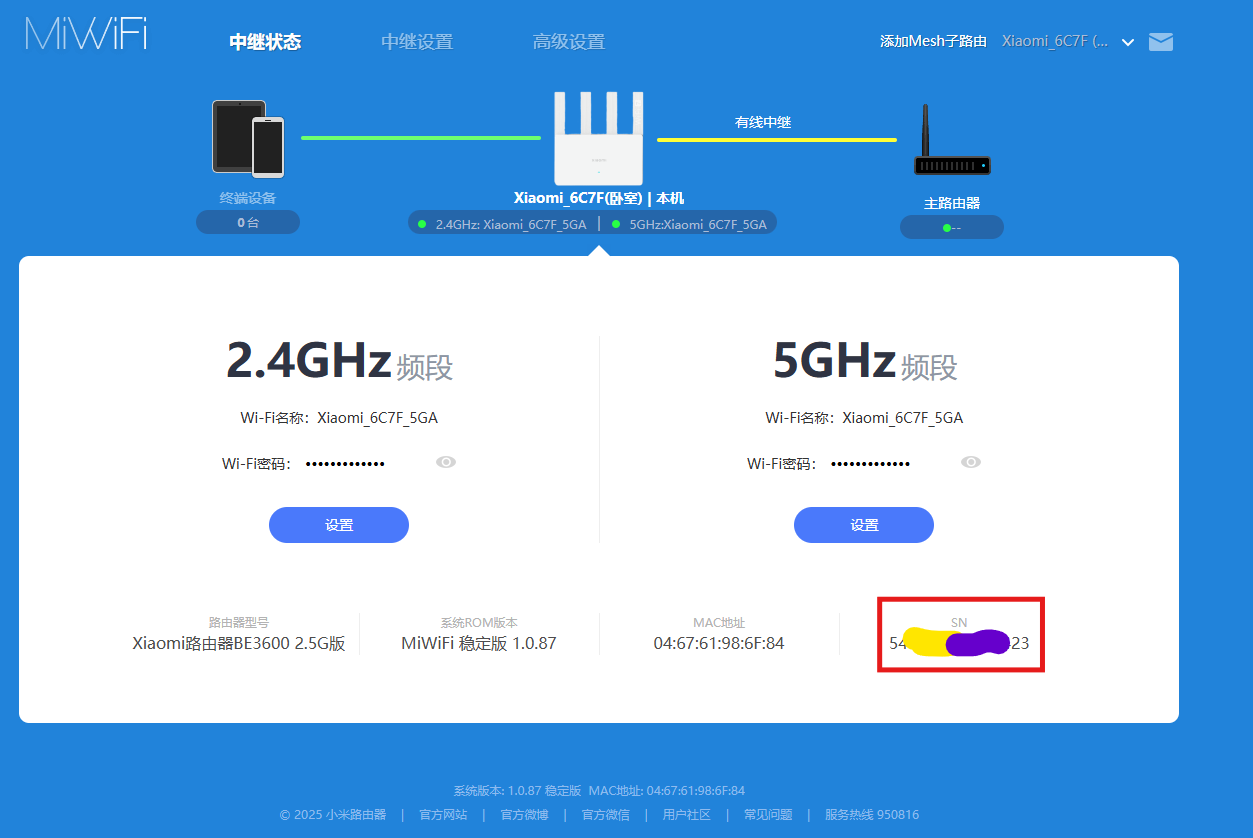The height and width of the screenshot is (838, 1253).
Task: Click the 终端设备 label
Action: pyautogui.click(x=248, y=198)
